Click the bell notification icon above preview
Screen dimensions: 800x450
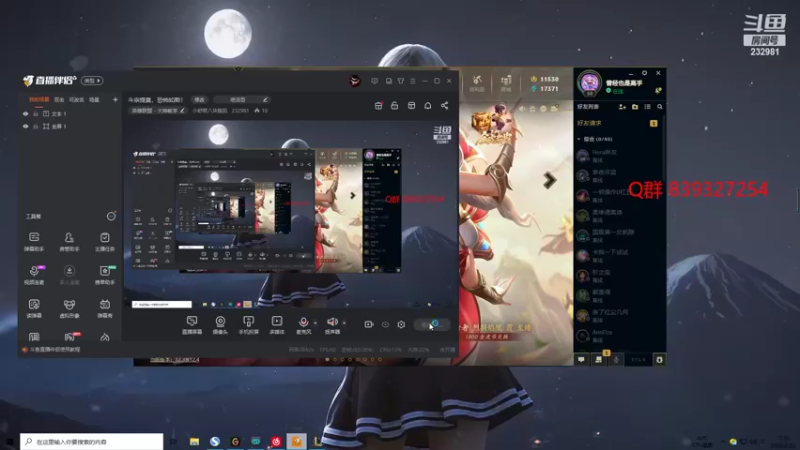(x=428, y=105)
